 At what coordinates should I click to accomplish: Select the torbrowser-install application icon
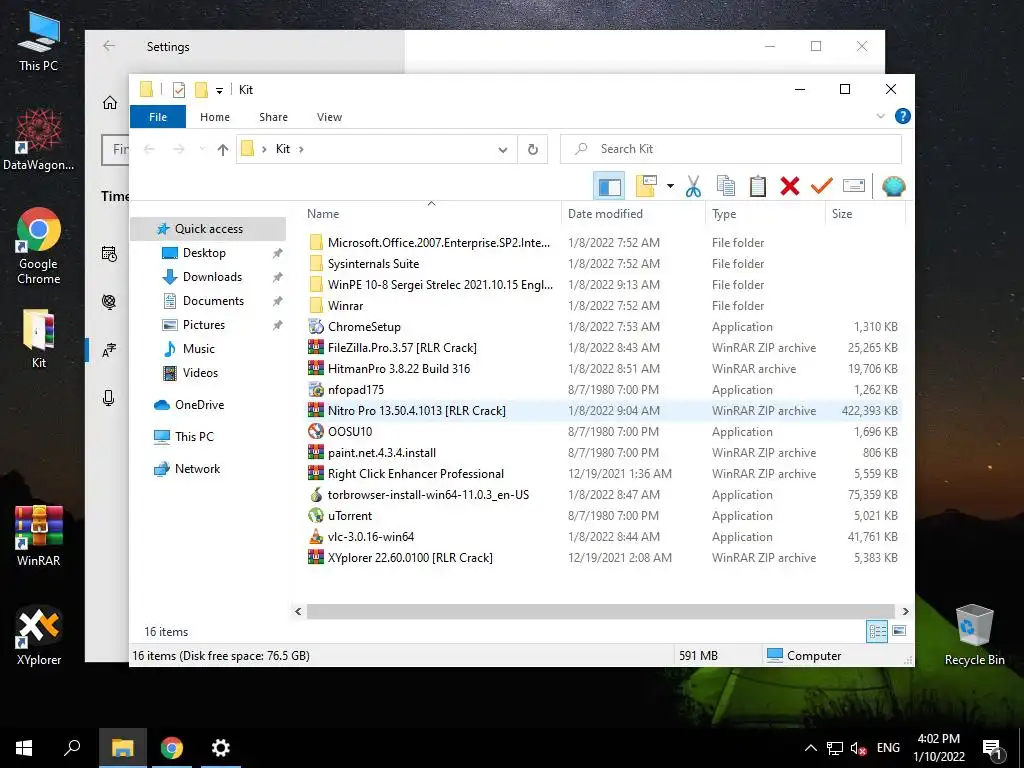pos(316,495)
